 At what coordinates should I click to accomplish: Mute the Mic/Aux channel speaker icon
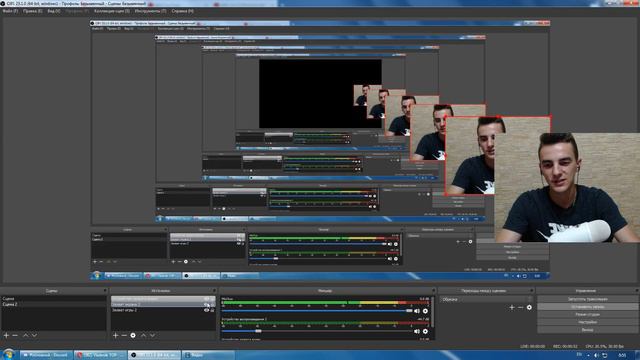(417, 311)
